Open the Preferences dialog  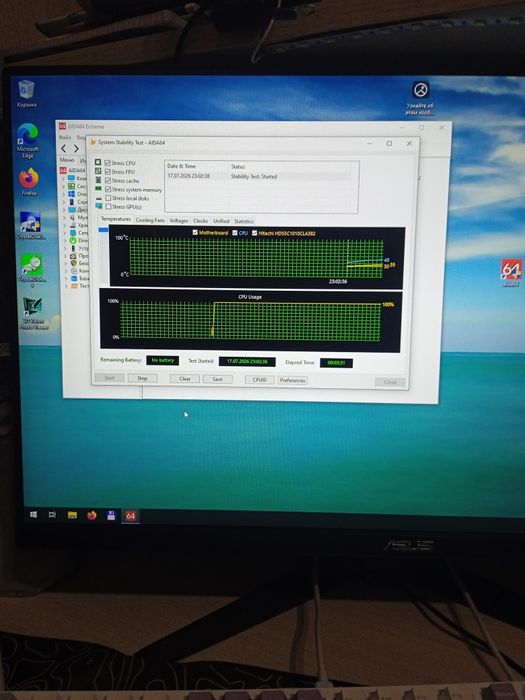[292, 380]
